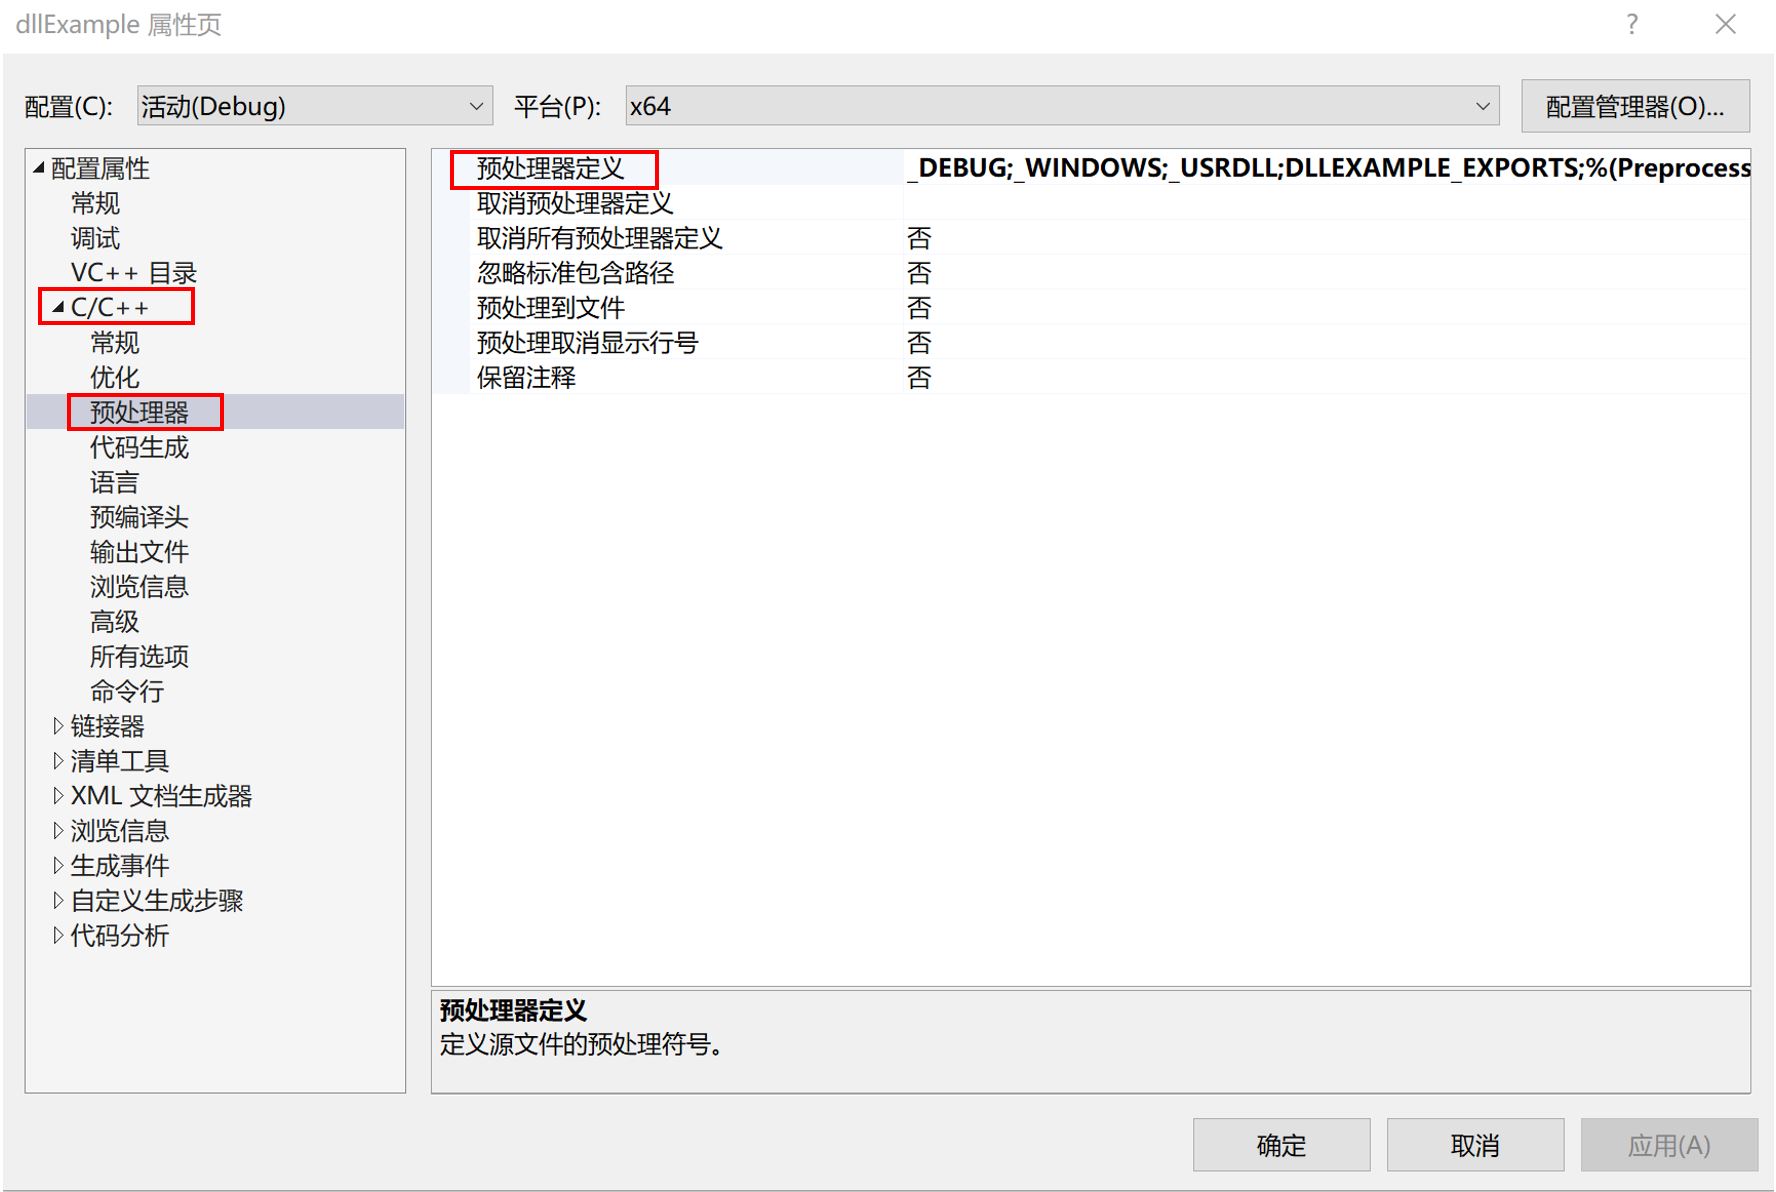Open the 配置 (Configuration) dropdown showing 活动(Debug)
The image size is (1776, 1192).
tap(314, 106)
